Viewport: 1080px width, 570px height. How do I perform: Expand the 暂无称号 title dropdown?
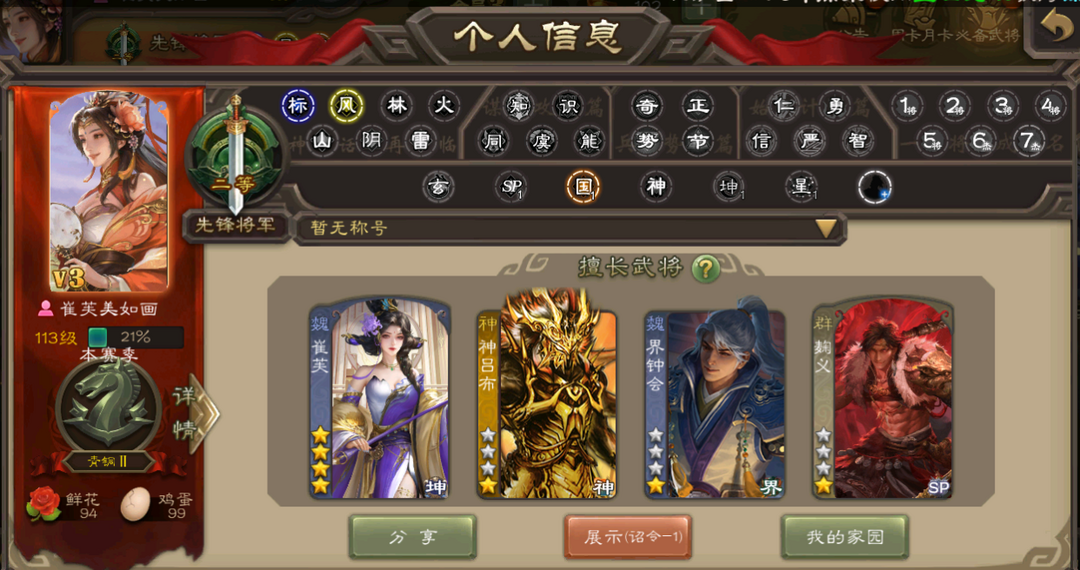click(x=827, y=229)
